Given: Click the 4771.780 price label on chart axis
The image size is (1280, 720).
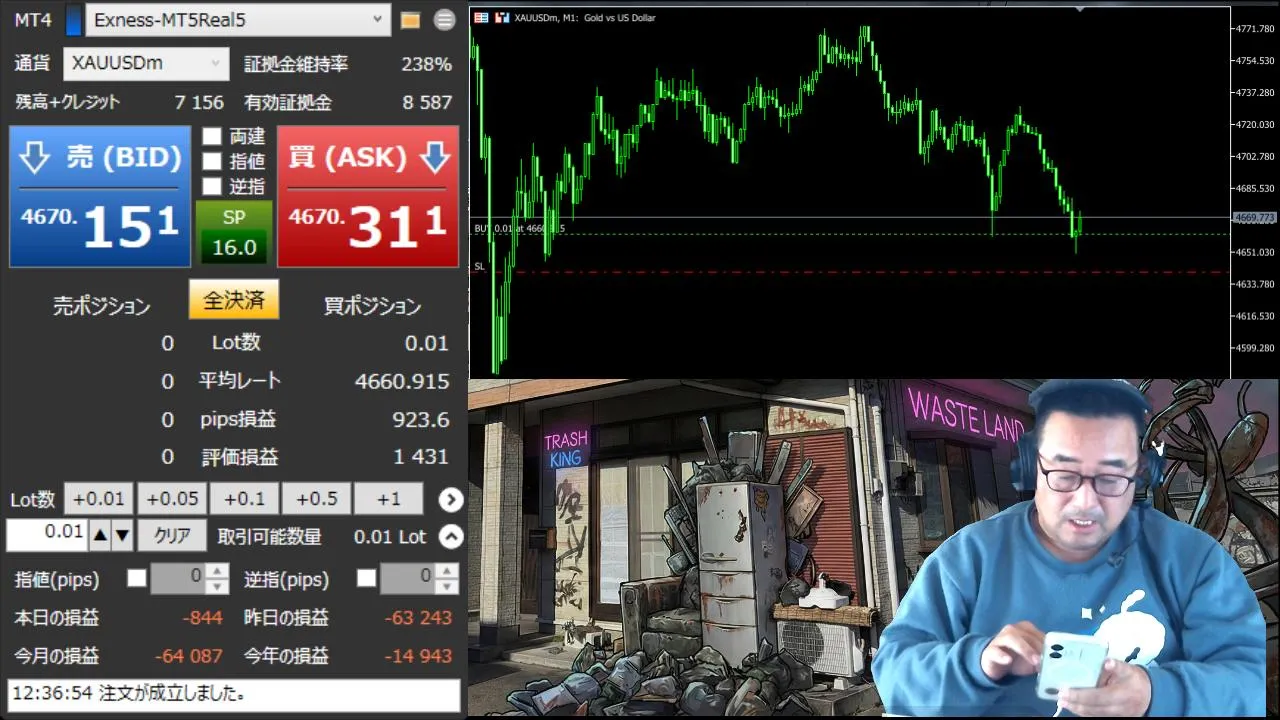Looking at the screenshot, I should [x=1255, y=29].
